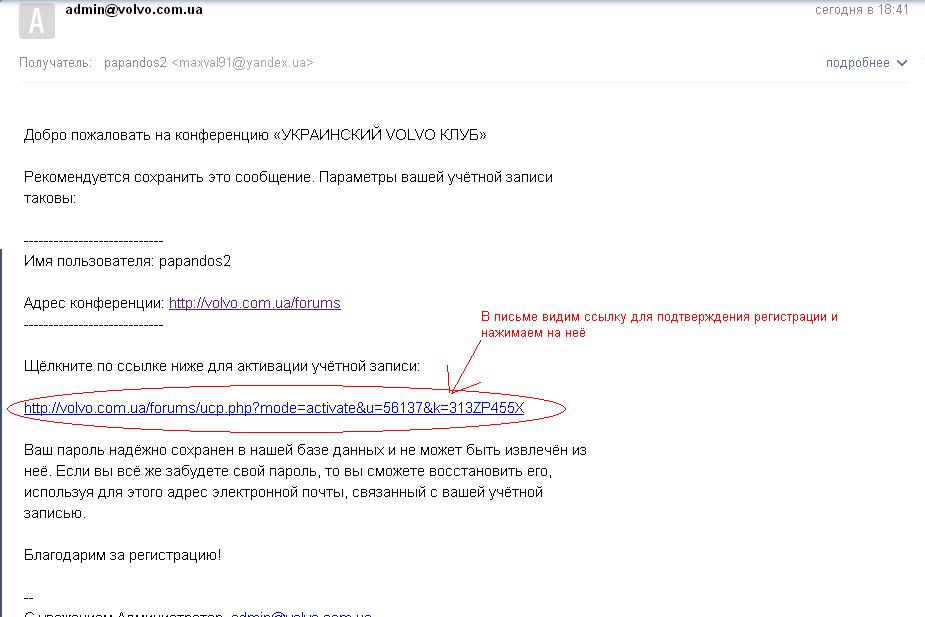Click the admin email link in the signature
The image size is (925, 617).
click(301, 612)
